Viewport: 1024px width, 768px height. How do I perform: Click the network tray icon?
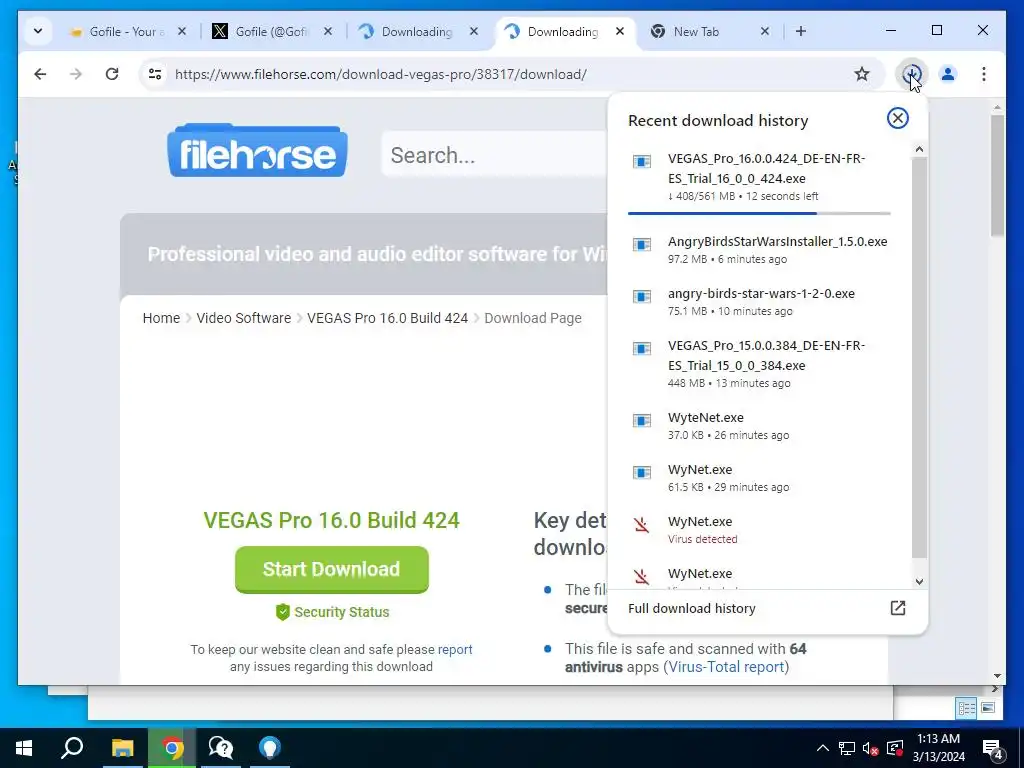coord(847,748)
